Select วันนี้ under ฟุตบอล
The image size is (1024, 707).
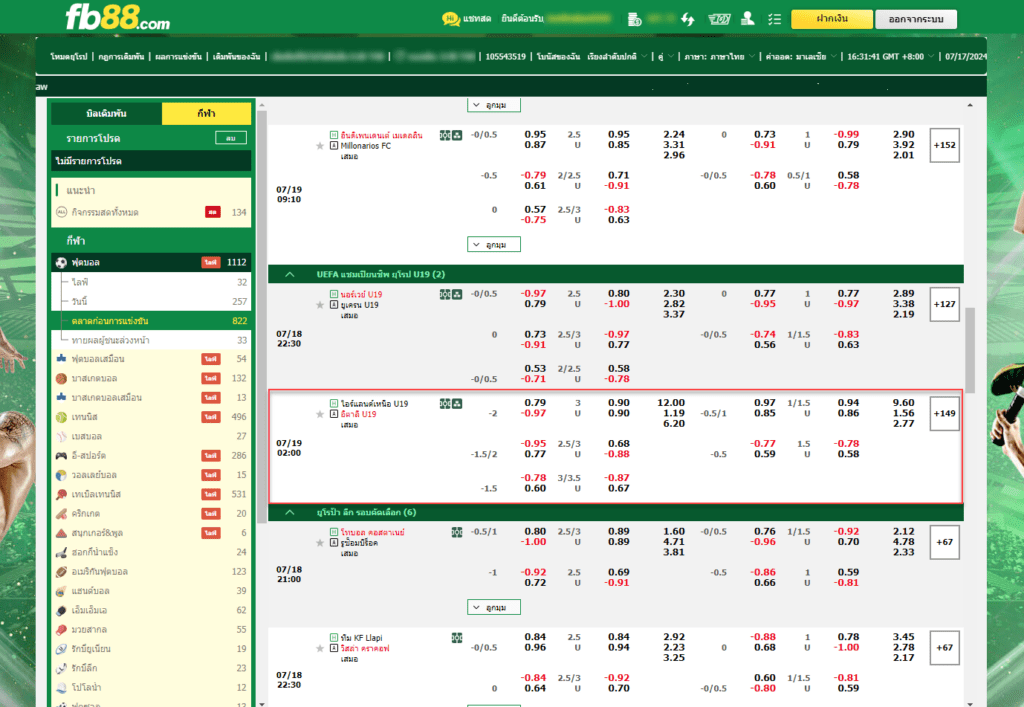point(152,302)
